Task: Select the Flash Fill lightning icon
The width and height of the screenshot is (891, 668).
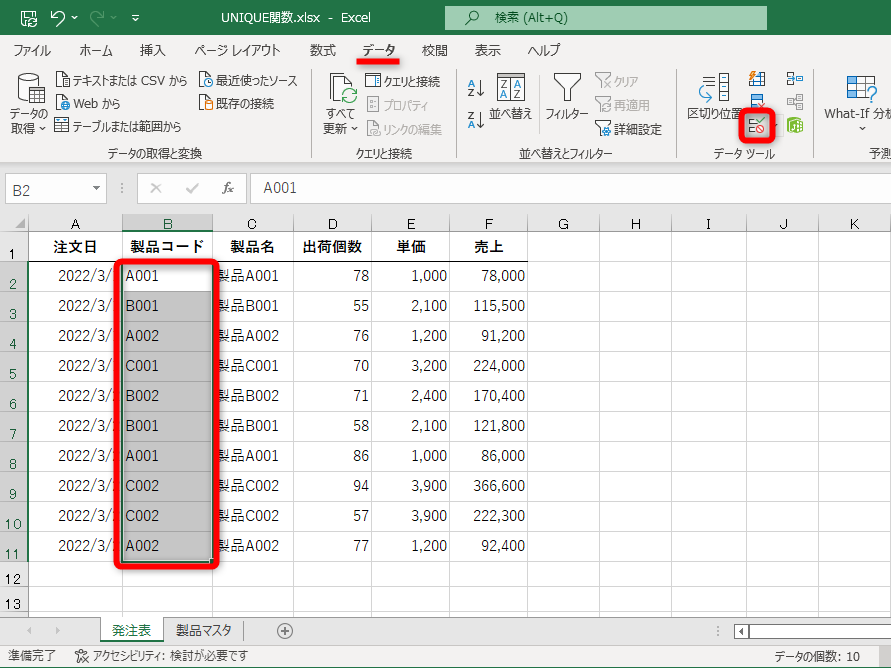Action: [757, 77]
